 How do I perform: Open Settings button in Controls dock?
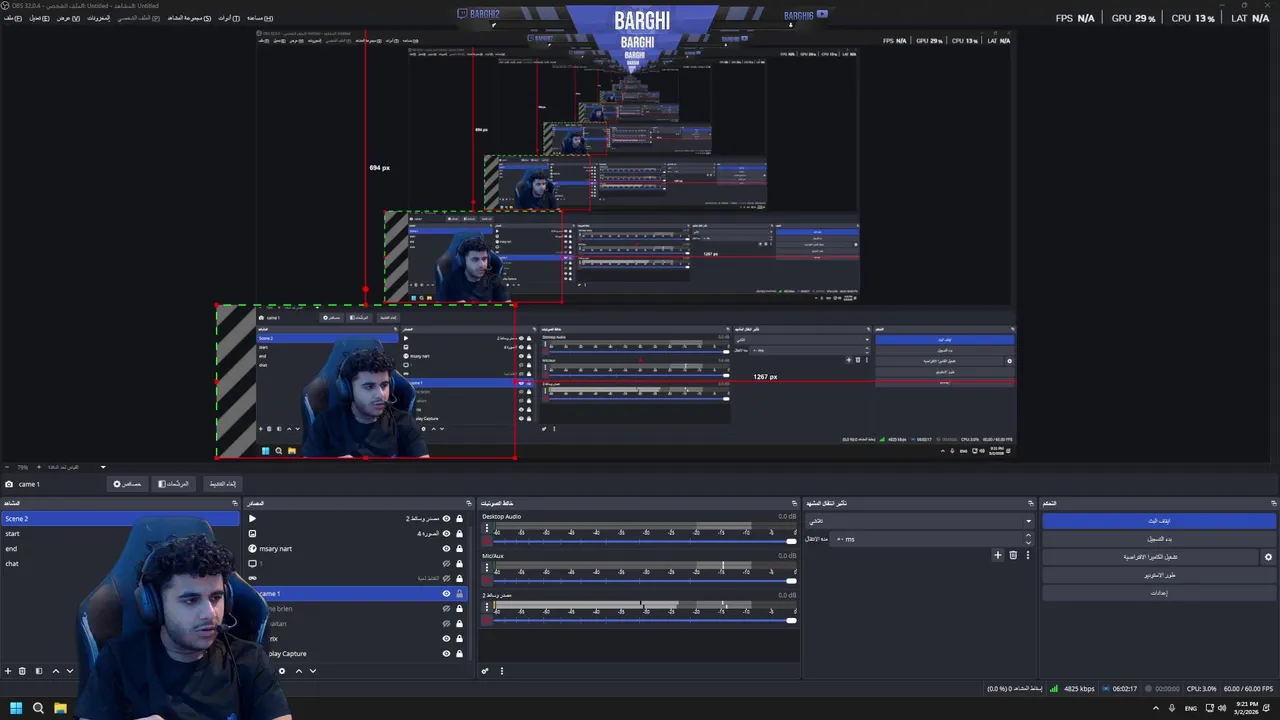pos(1159,593)
